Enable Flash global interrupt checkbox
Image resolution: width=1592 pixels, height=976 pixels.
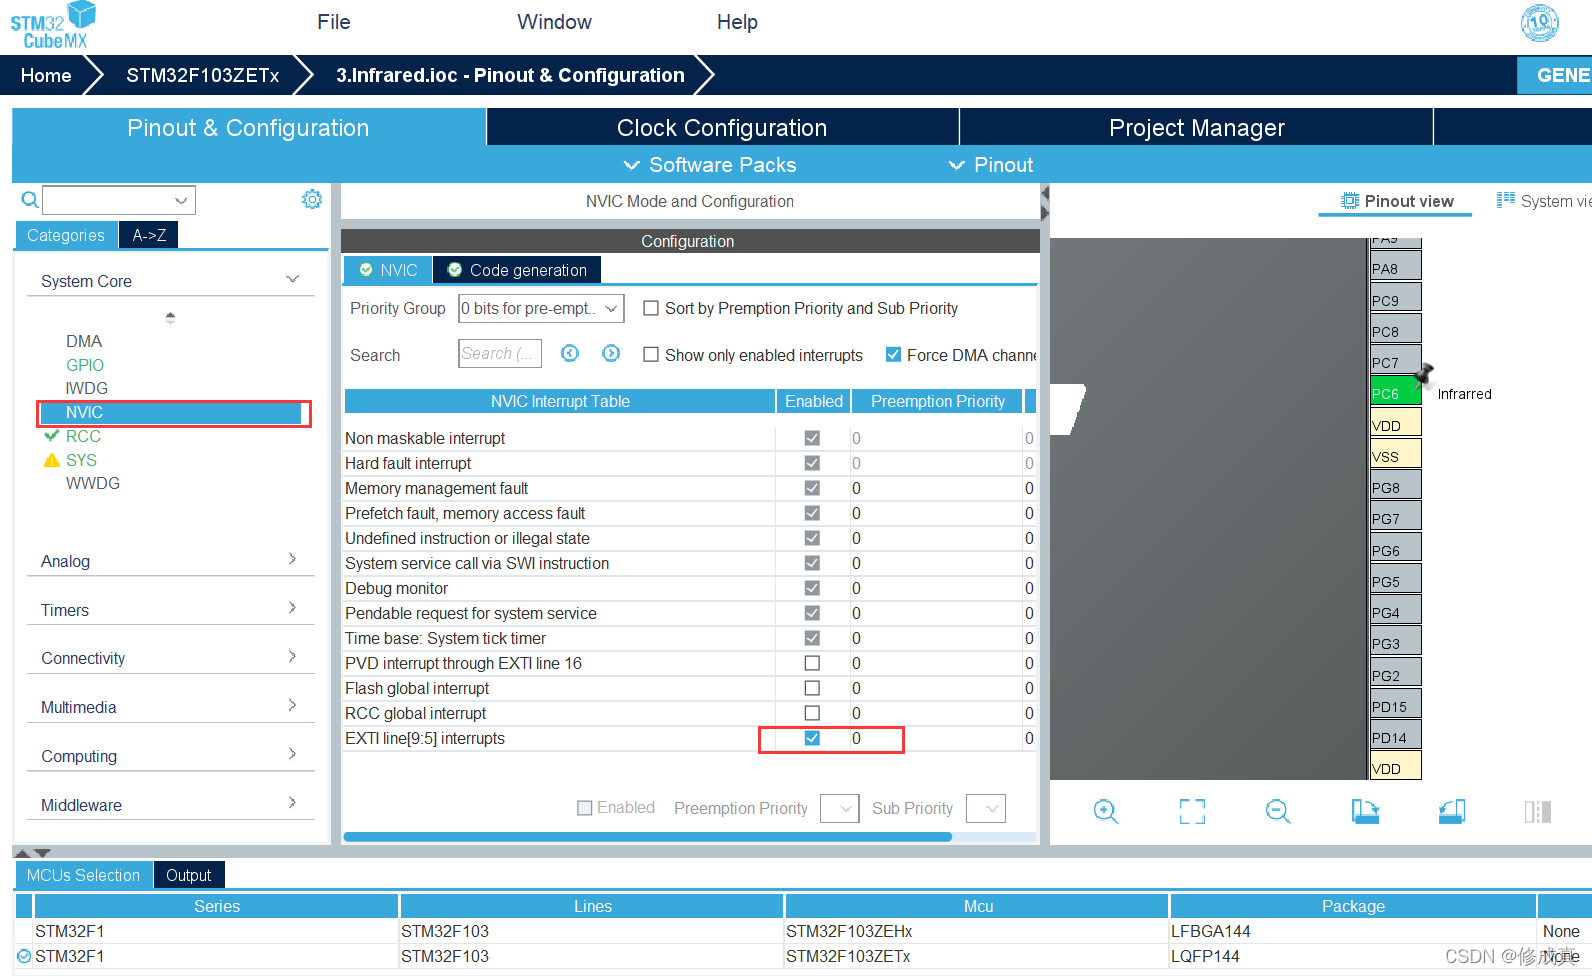[x=812, y=688]
